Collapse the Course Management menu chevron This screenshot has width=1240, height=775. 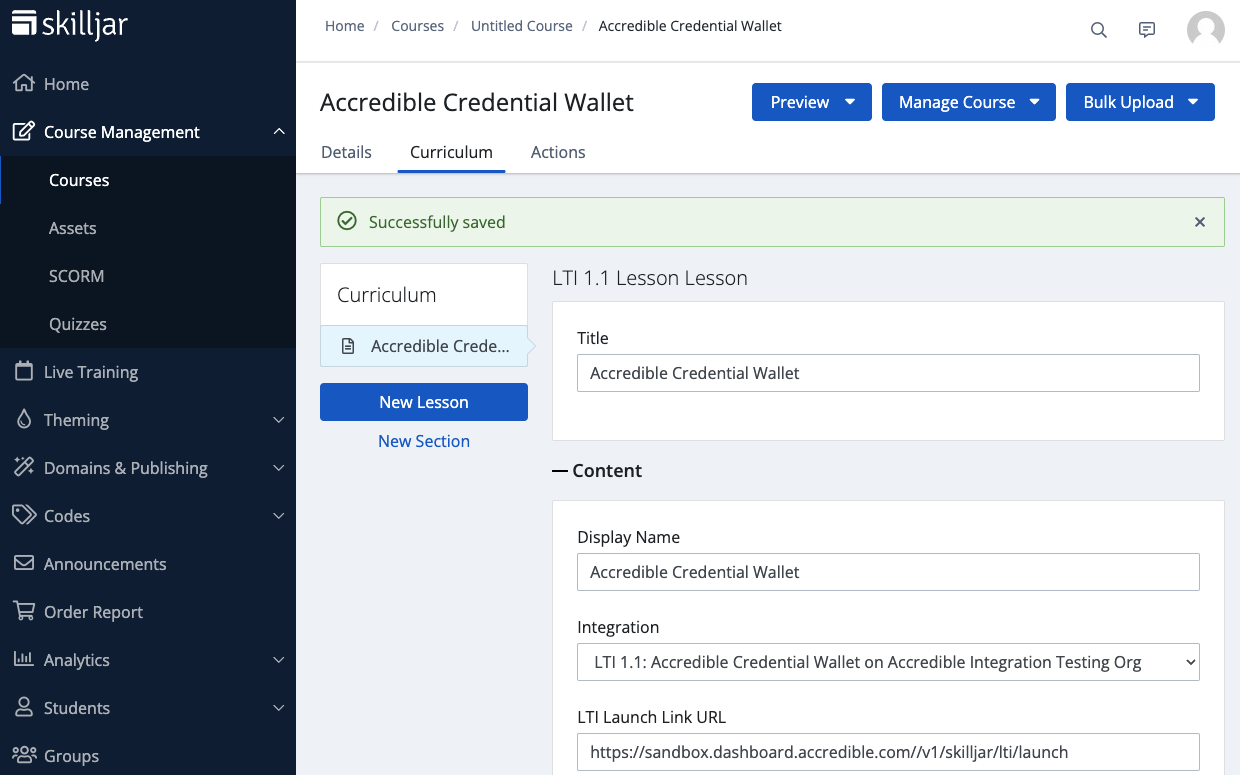(279, 132)
